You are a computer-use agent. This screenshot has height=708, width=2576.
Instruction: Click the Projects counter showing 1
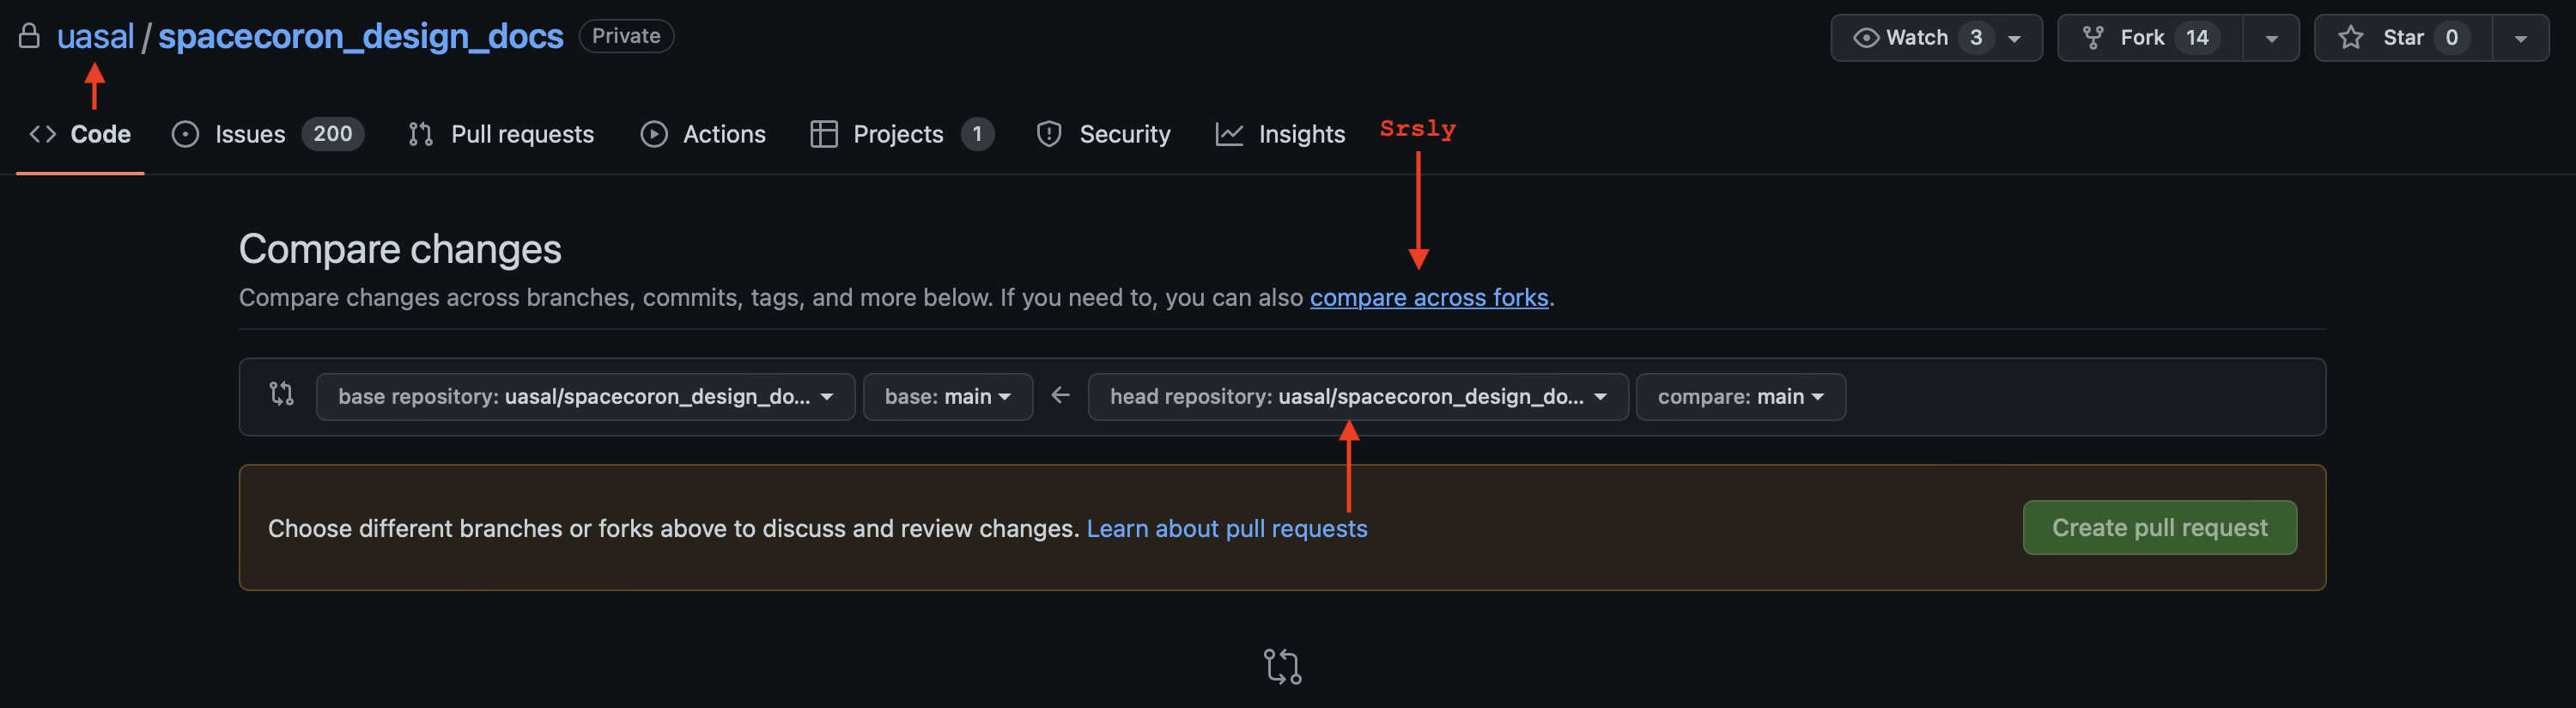(x=977, y=134)
